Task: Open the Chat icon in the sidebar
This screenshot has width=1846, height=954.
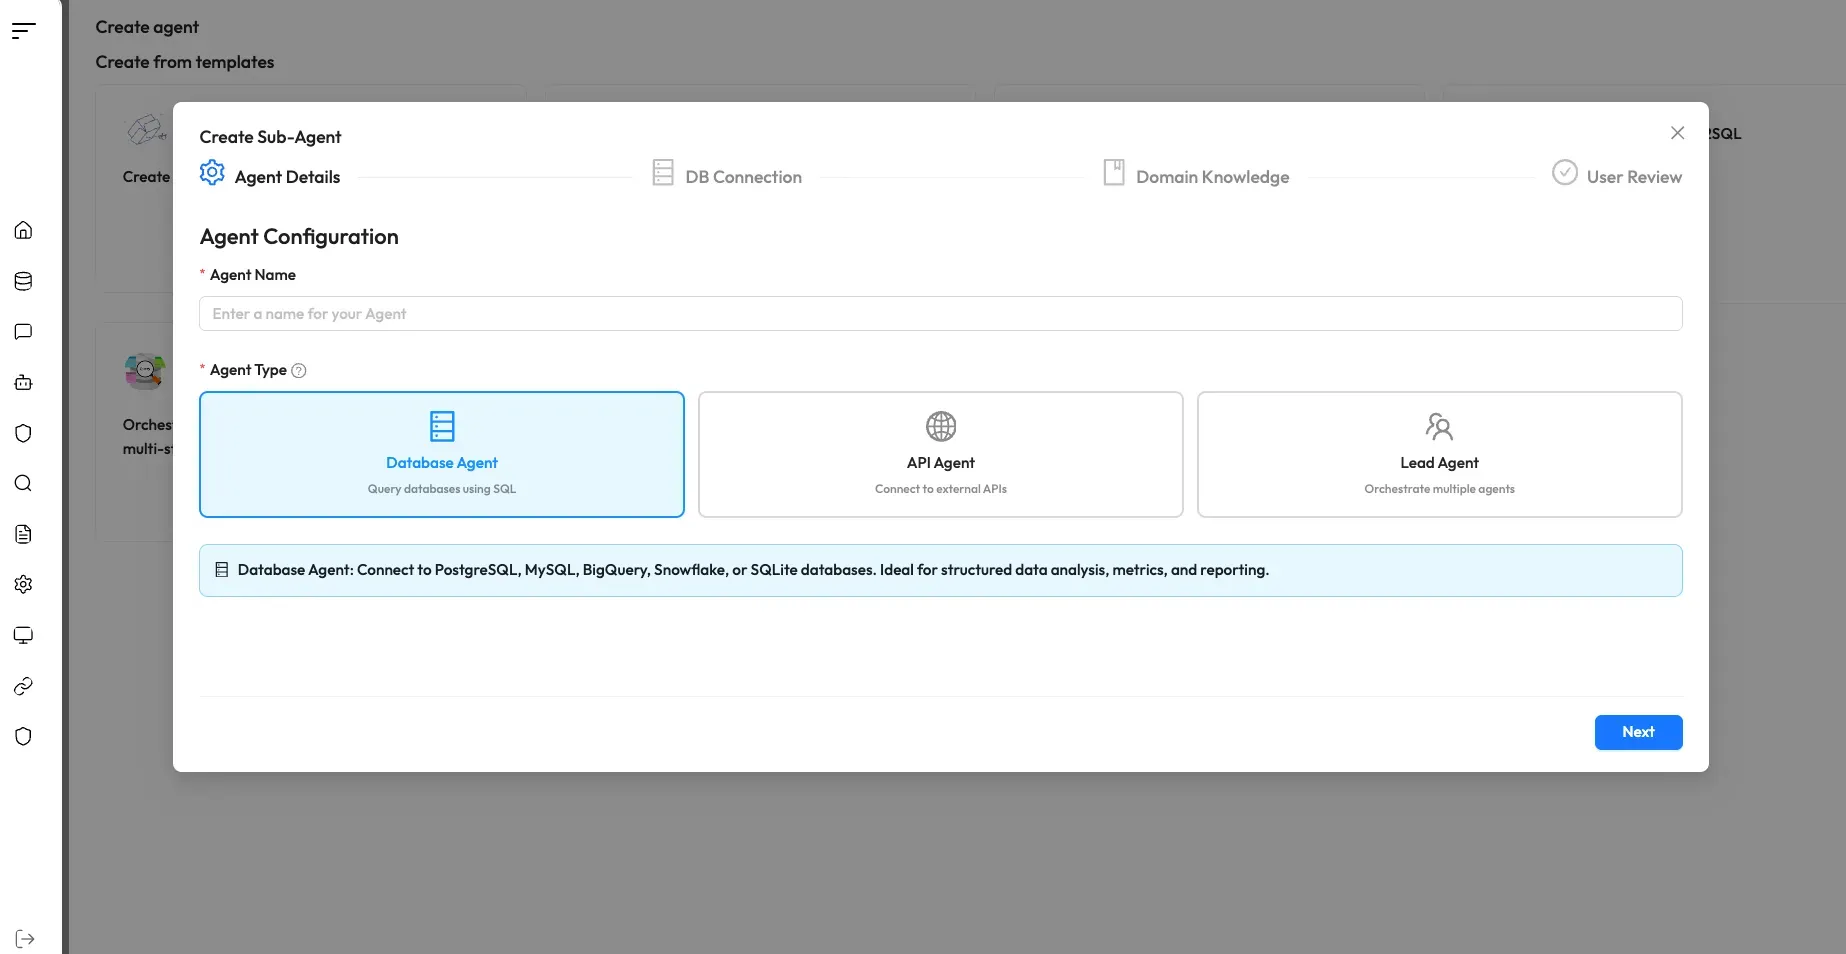Action: coord(22,332)
